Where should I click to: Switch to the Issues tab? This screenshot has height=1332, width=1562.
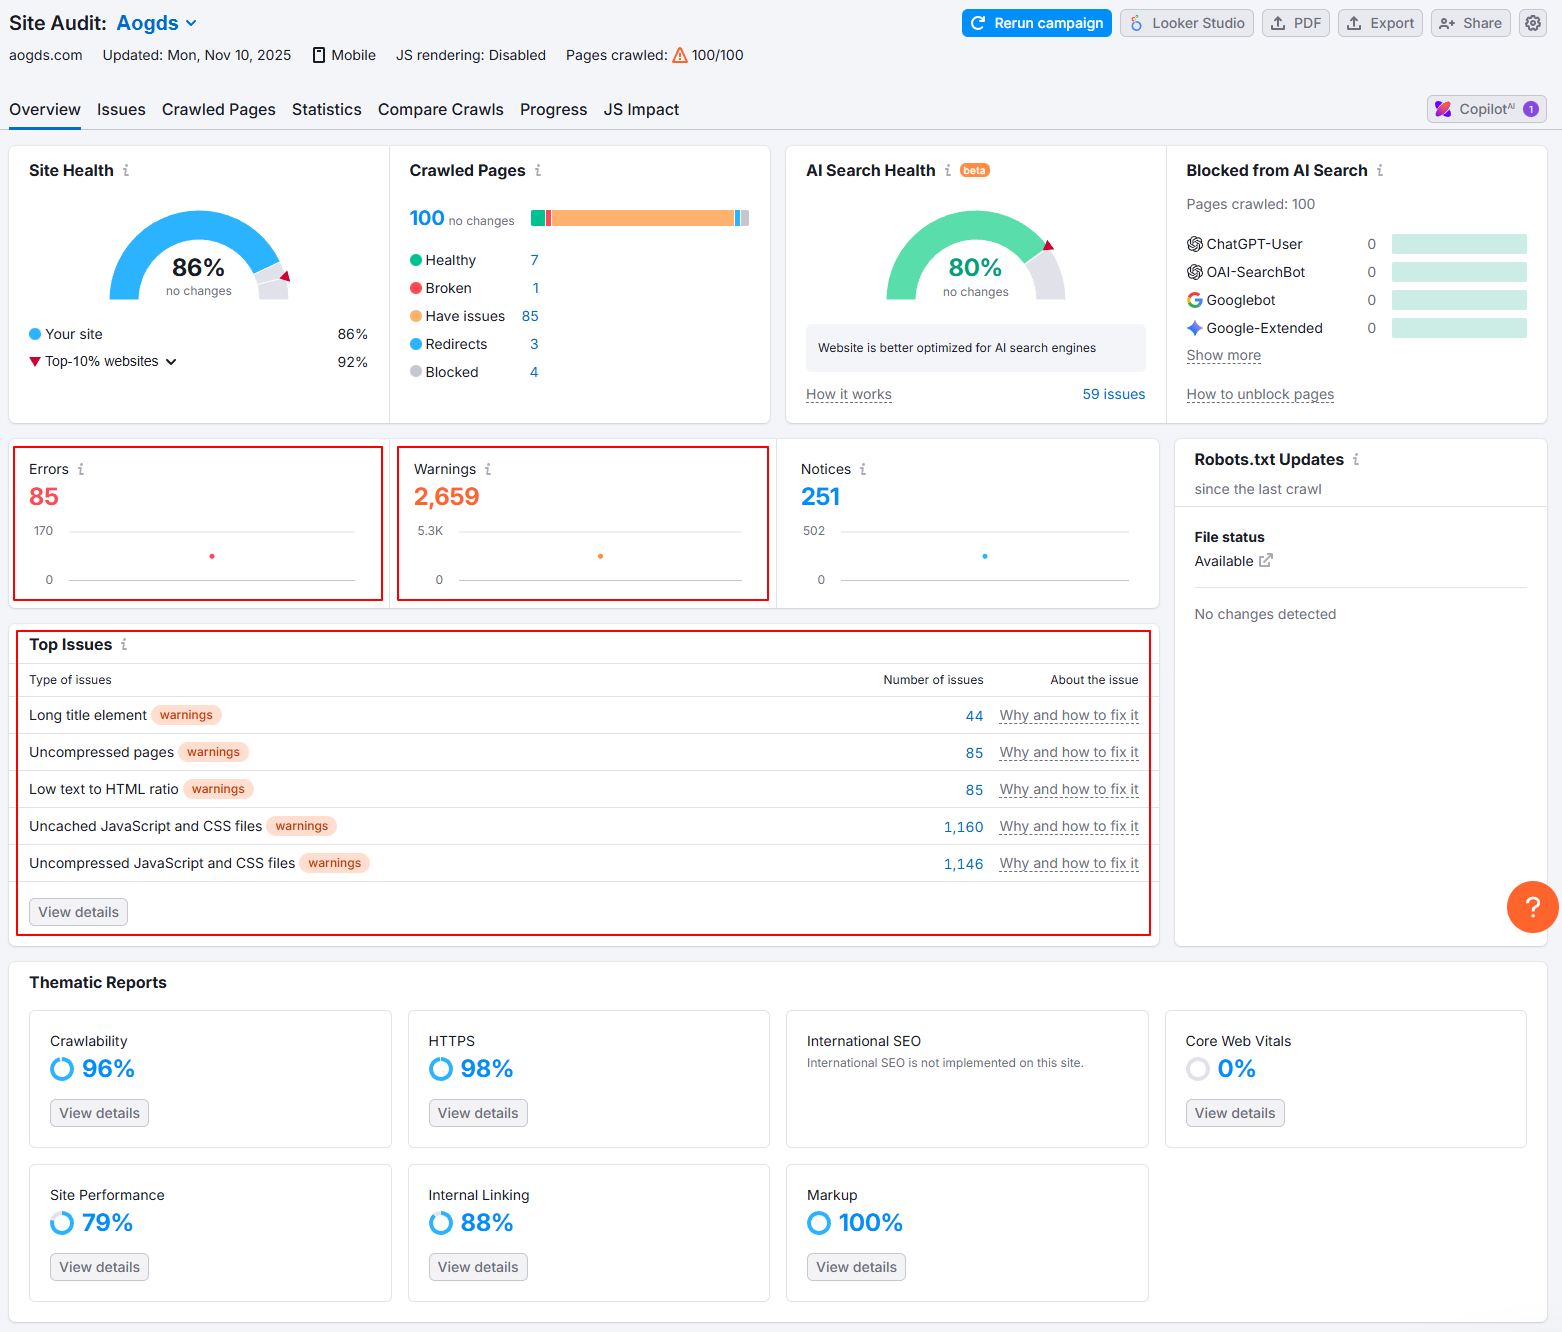[121, 110]
